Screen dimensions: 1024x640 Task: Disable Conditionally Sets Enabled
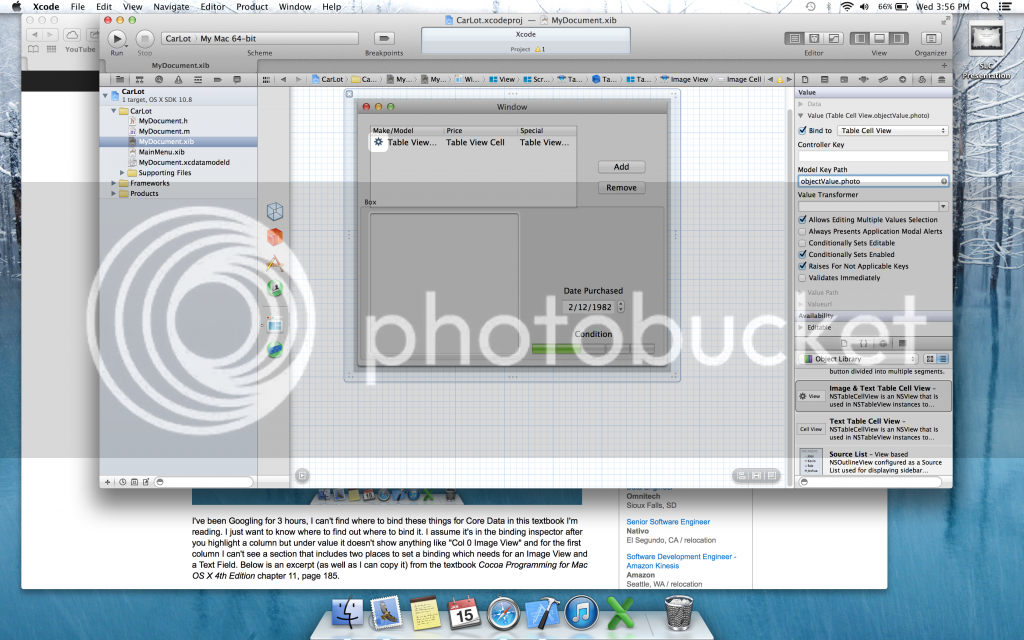pyautogui.click(x=803, y=255)
